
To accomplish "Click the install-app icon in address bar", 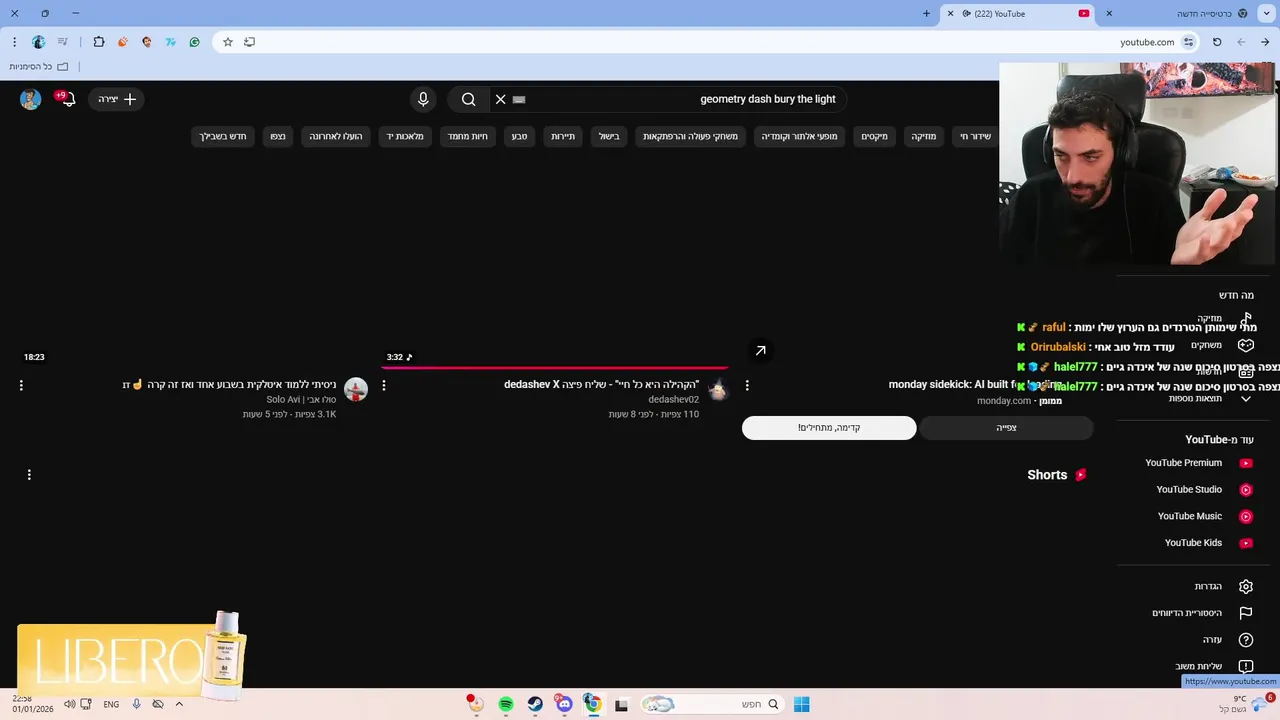I will coord(250,42).
